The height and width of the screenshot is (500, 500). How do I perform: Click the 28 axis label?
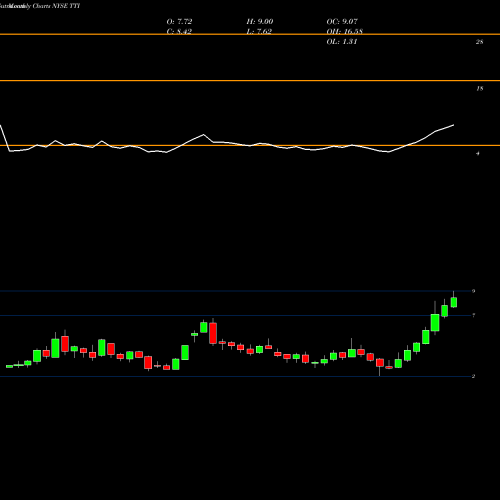click(479, 42)
